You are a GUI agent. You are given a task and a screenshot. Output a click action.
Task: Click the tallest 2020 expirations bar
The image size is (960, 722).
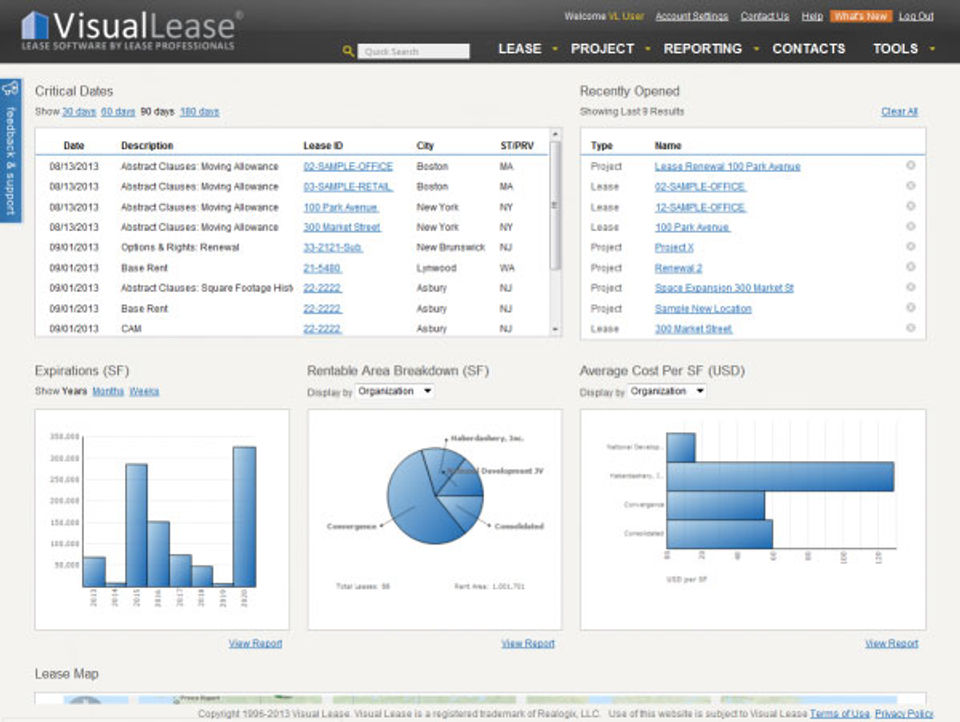click(x=244, y=516)
